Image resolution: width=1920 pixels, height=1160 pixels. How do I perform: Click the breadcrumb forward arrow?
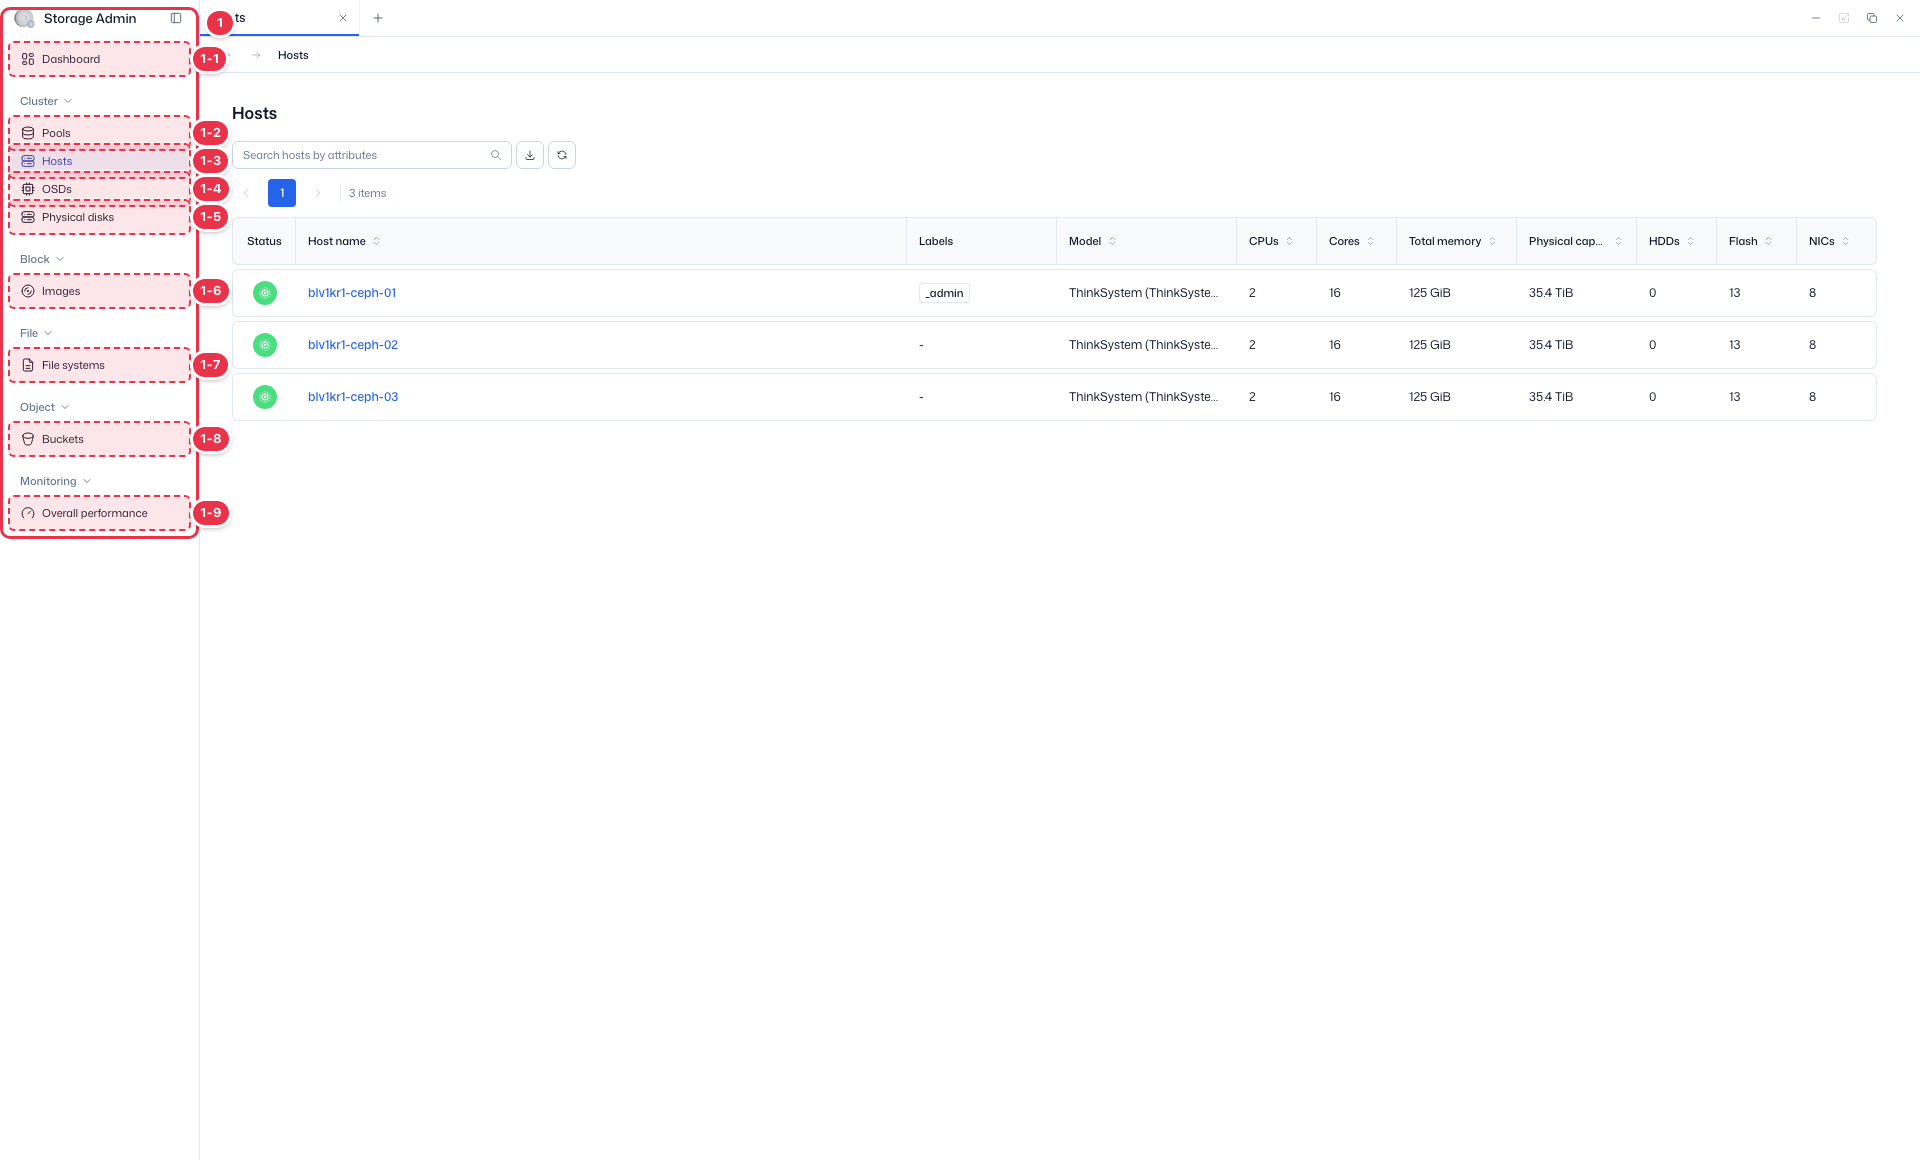coord(256,55)
